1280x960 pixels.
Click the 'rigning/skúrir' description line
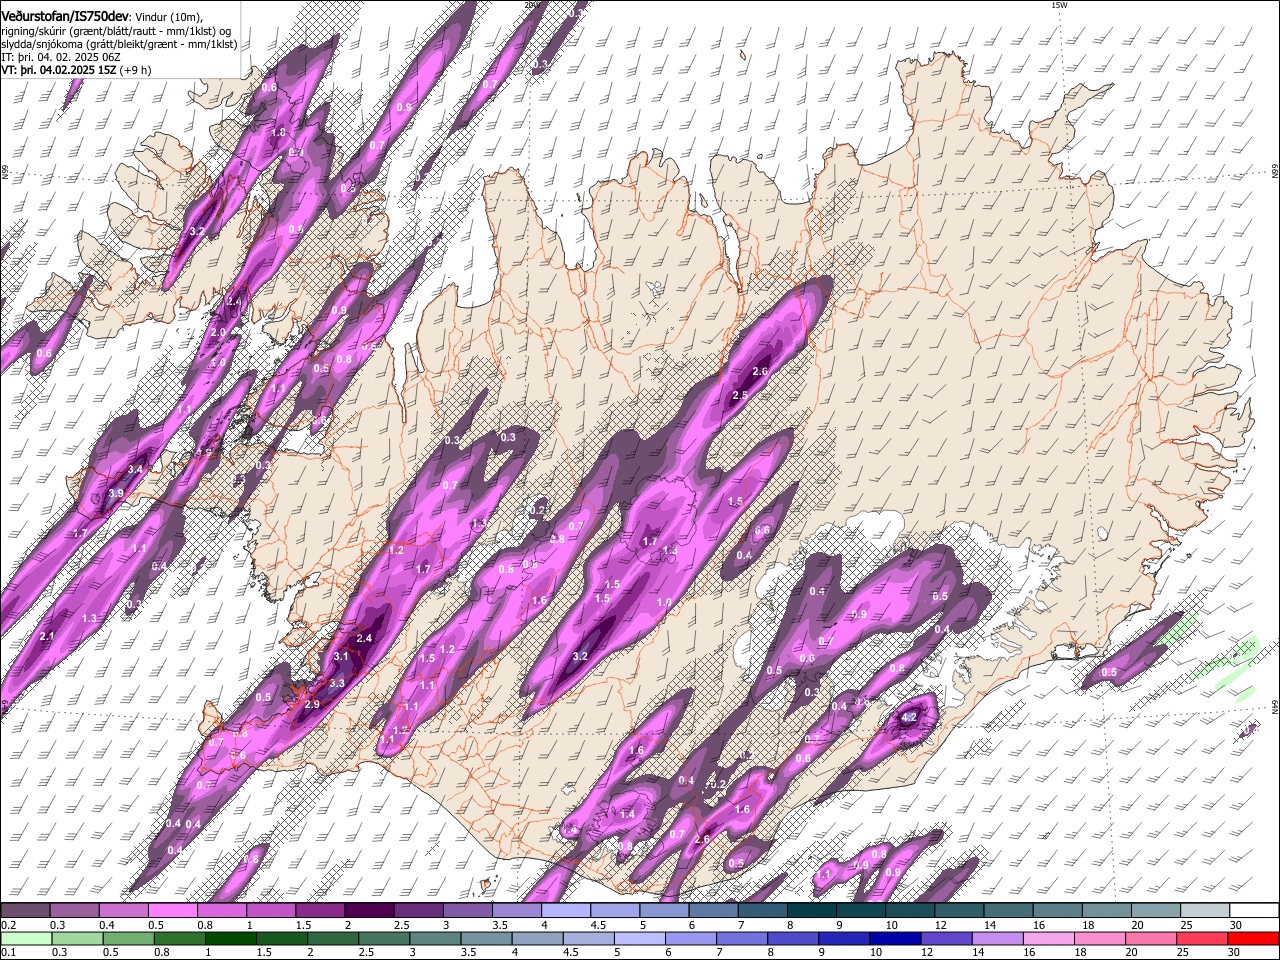coord(116,31)
